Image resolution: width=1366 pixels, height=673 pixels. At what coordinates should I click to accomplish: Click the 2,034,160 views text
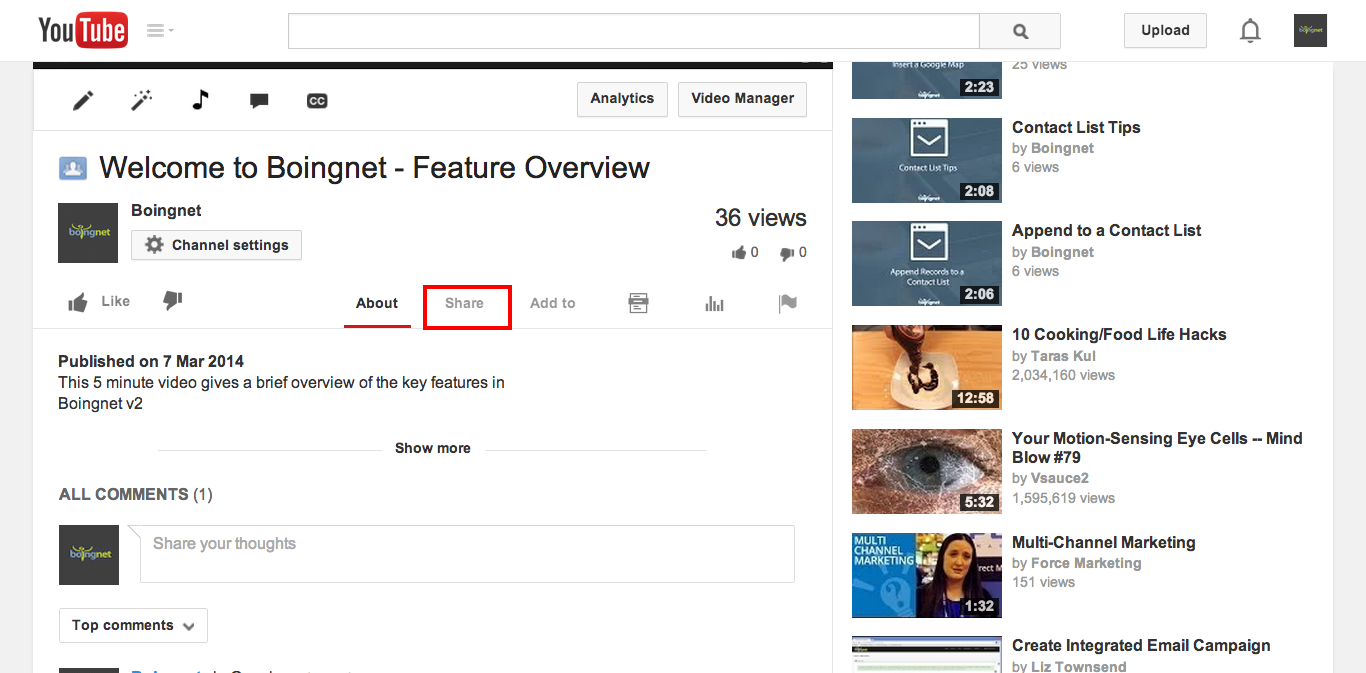[1063, 375]
